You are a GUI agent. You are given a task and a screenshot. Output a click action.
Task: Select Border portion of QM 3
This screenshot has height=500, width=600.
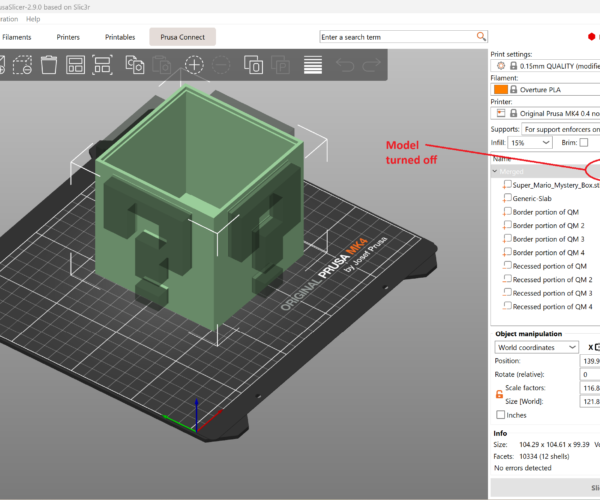[548, 239]
